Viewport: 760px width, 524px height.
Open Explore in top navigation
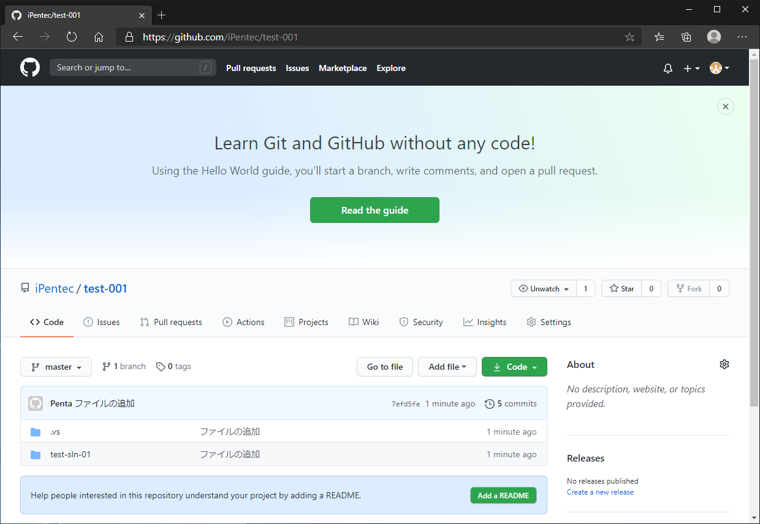391,68
